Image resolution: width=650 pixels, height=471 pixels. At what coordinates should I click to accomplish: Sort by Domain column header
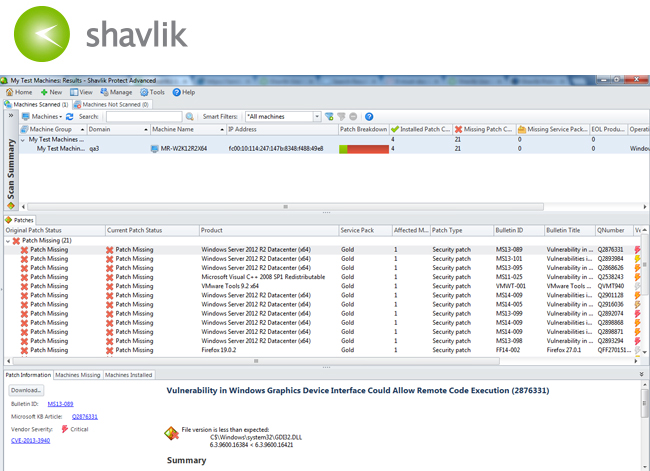pos(118,129)
